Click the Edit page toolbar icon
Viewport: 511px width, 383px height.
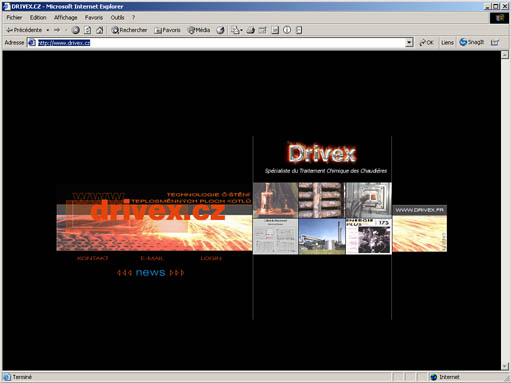(x=263, y=30)
